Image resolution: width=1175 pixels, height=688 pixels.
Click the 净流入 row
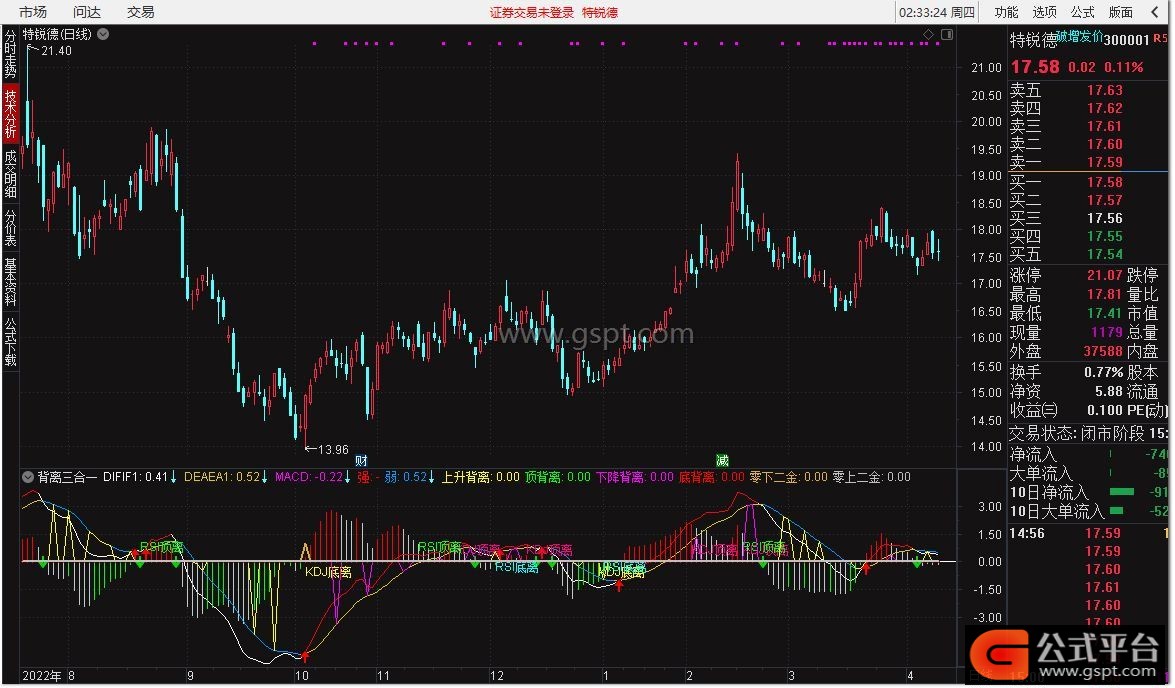pos(1088,454)
